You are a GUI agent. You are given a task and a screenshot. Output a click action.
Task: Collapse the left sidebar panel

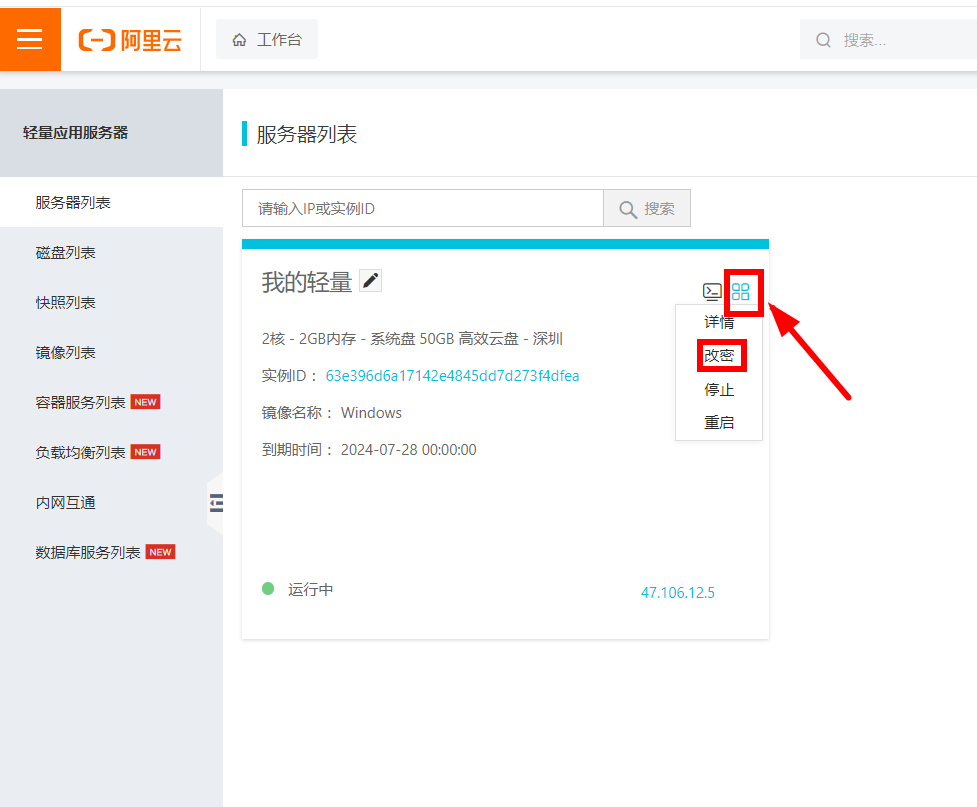(216, 503)
